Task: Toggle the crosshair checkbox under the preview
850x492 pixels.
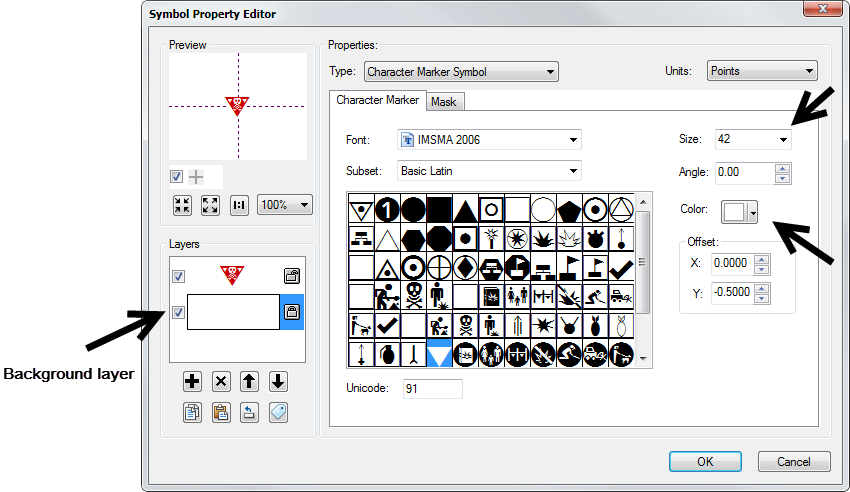Action: [x=177, y=177]
